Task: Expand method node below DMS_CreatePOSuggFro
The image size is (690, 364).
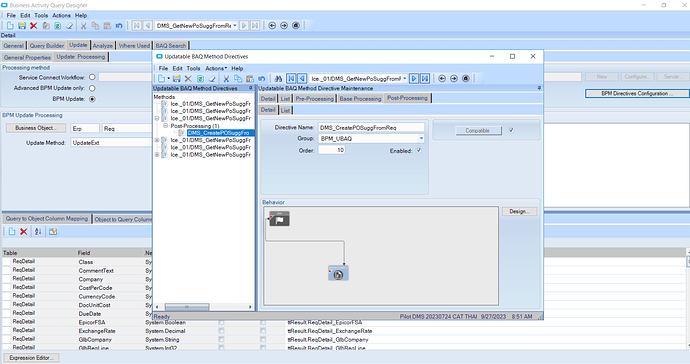Action: pos(157,140)
